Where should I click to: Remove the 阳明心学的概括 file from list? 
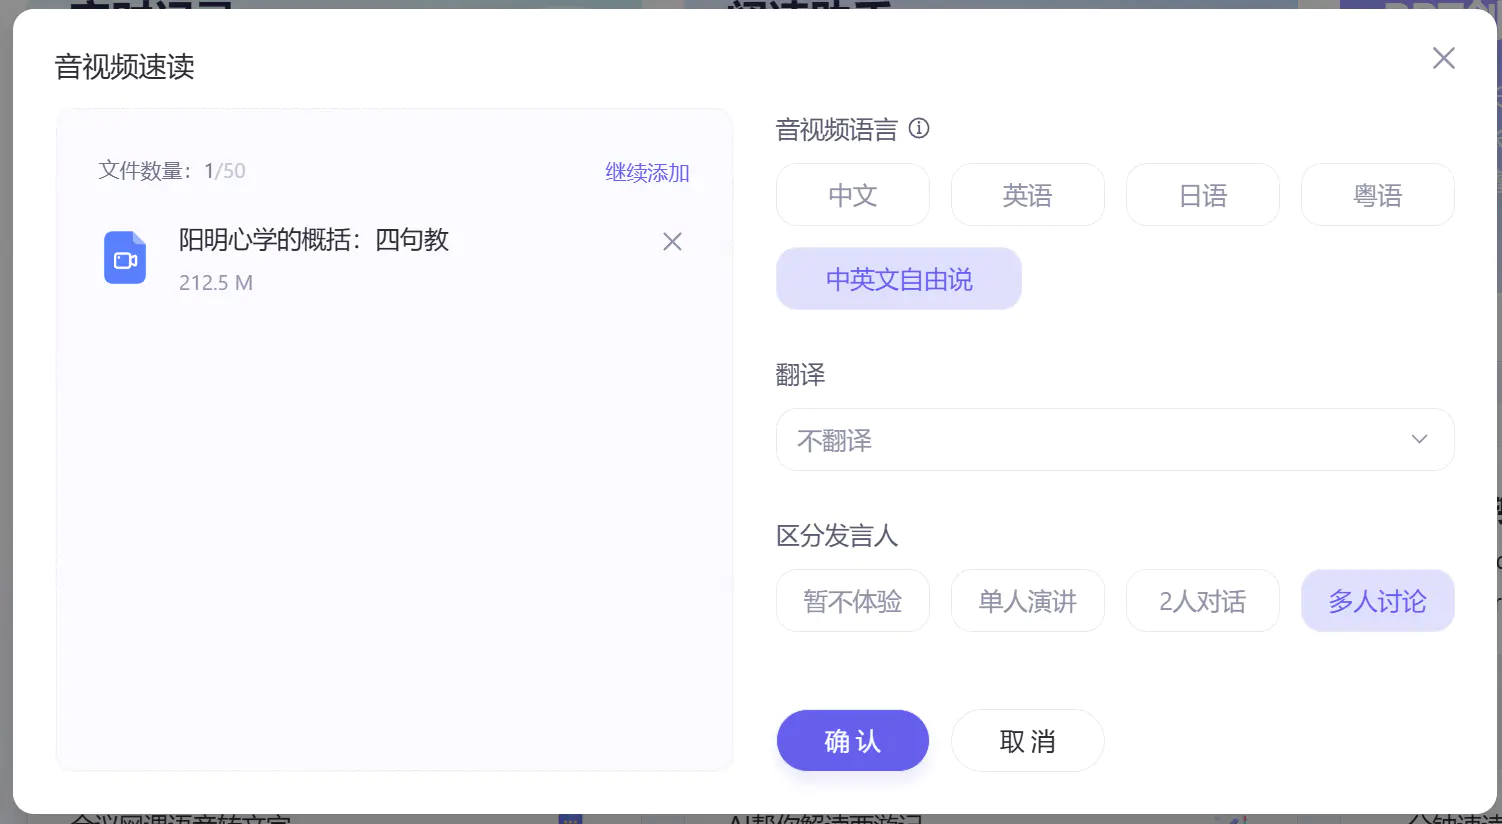tap(672, 242)
